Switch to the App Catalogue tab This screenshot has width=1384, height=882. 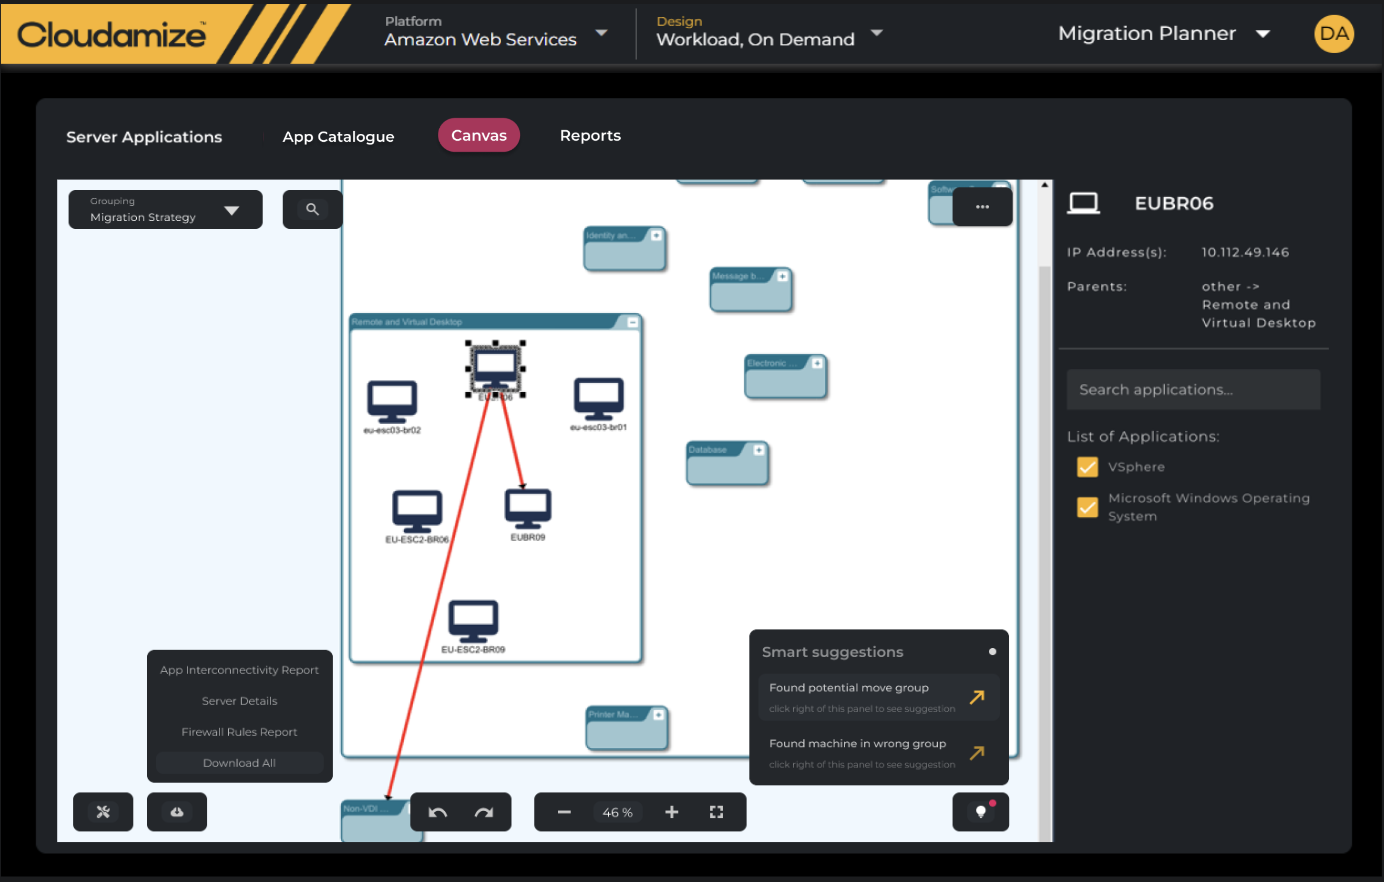tap(338, 137)
